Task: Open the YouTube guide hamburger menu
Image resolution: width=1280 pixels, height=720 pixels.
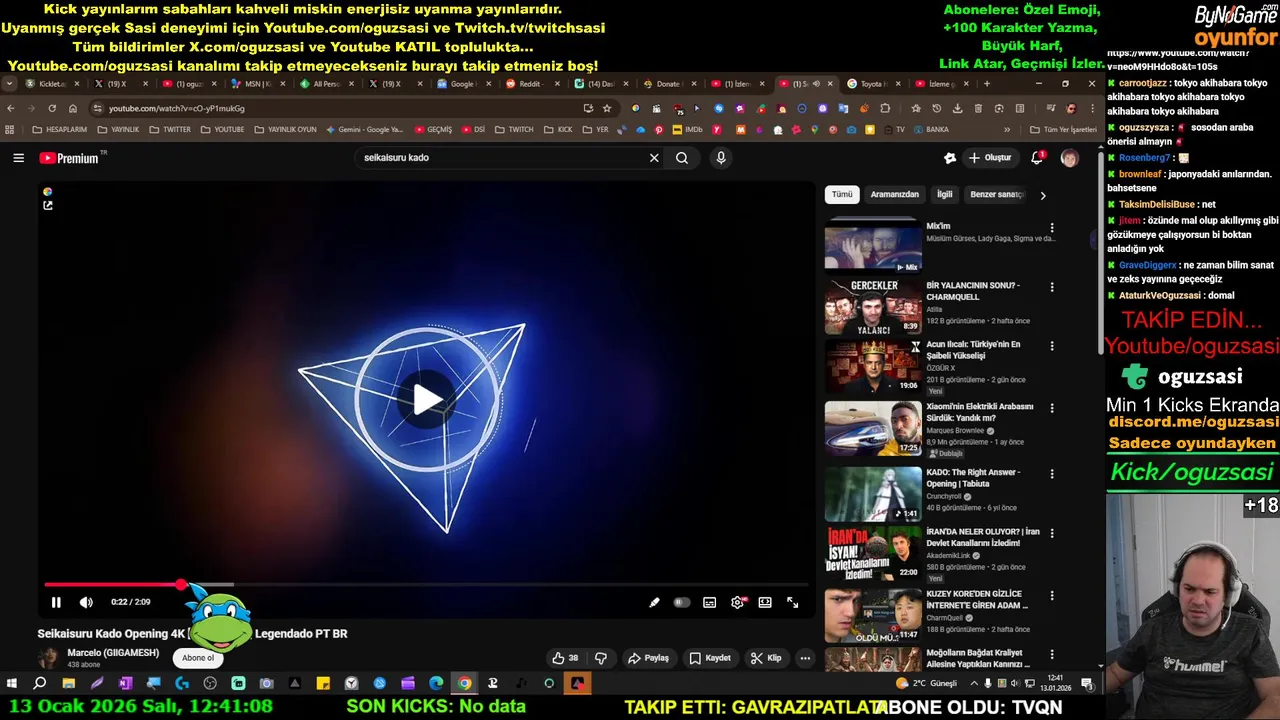Action: point(18,158)
